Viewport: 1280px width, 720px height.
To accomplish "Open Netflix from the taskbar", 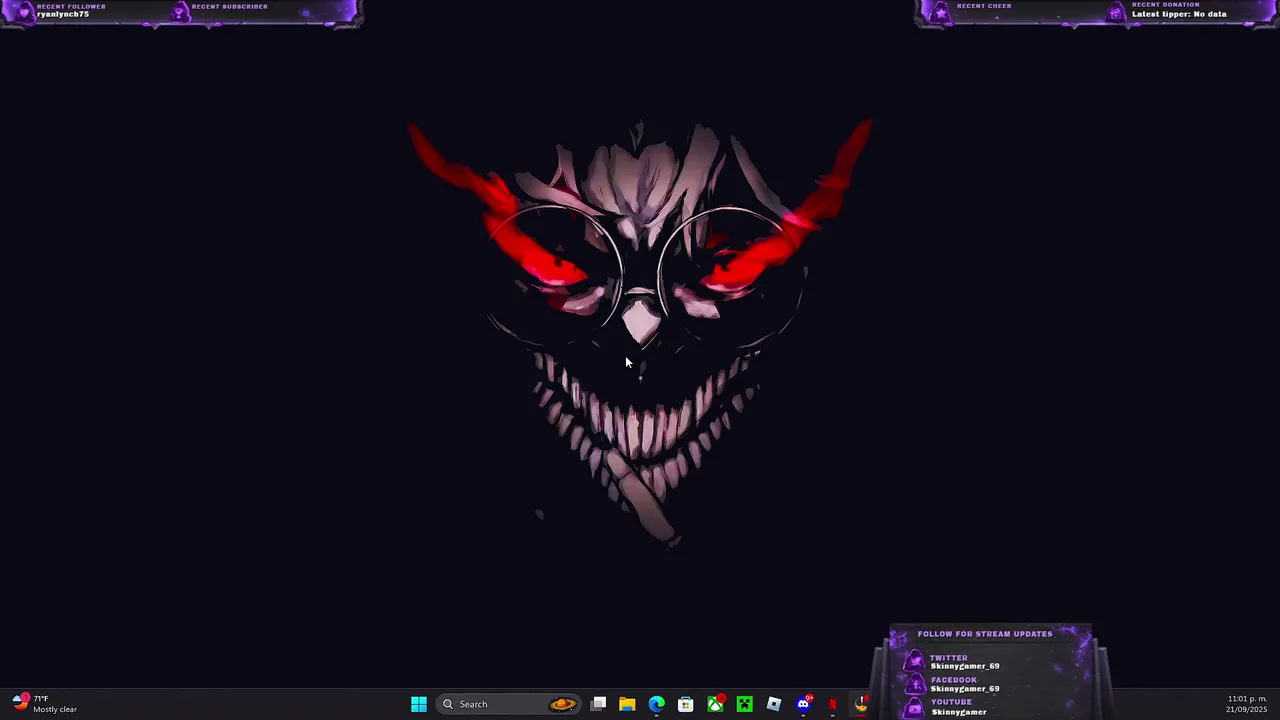I will click(x=832, y=704).
